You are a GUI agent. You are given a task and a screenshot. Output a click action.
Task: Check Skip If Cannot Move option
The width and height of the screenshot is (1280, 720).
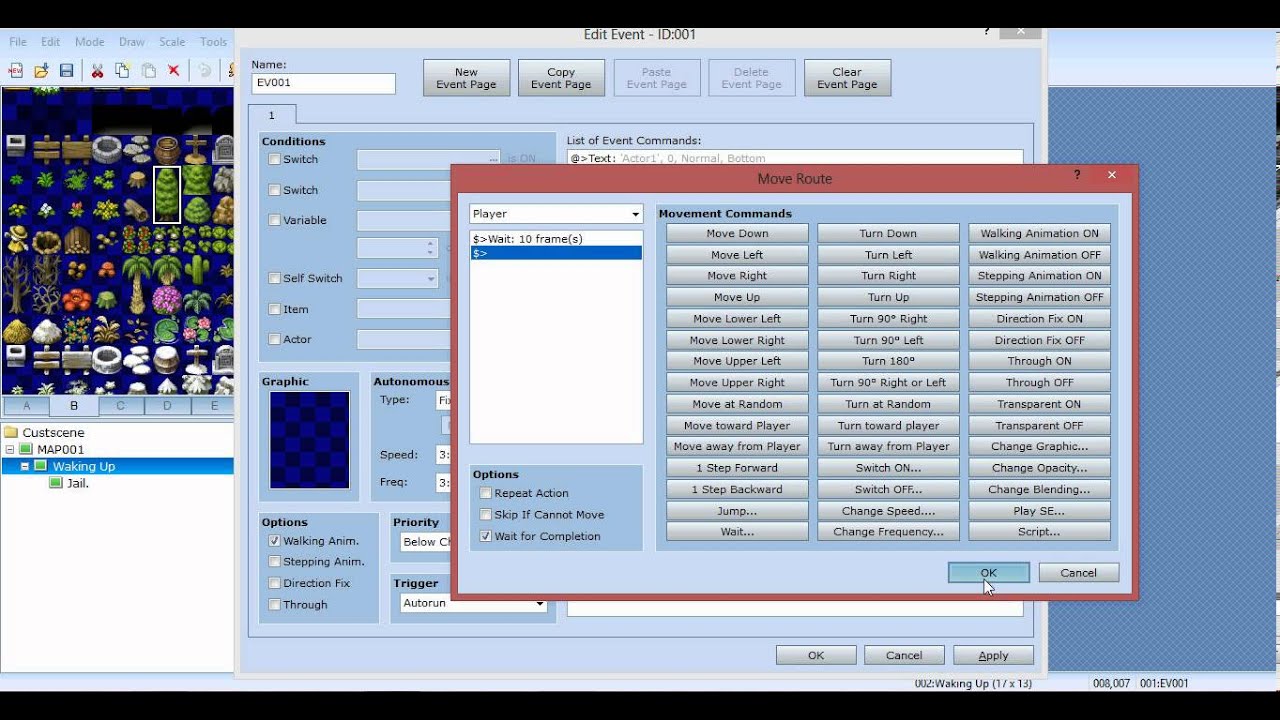(486, 515)
